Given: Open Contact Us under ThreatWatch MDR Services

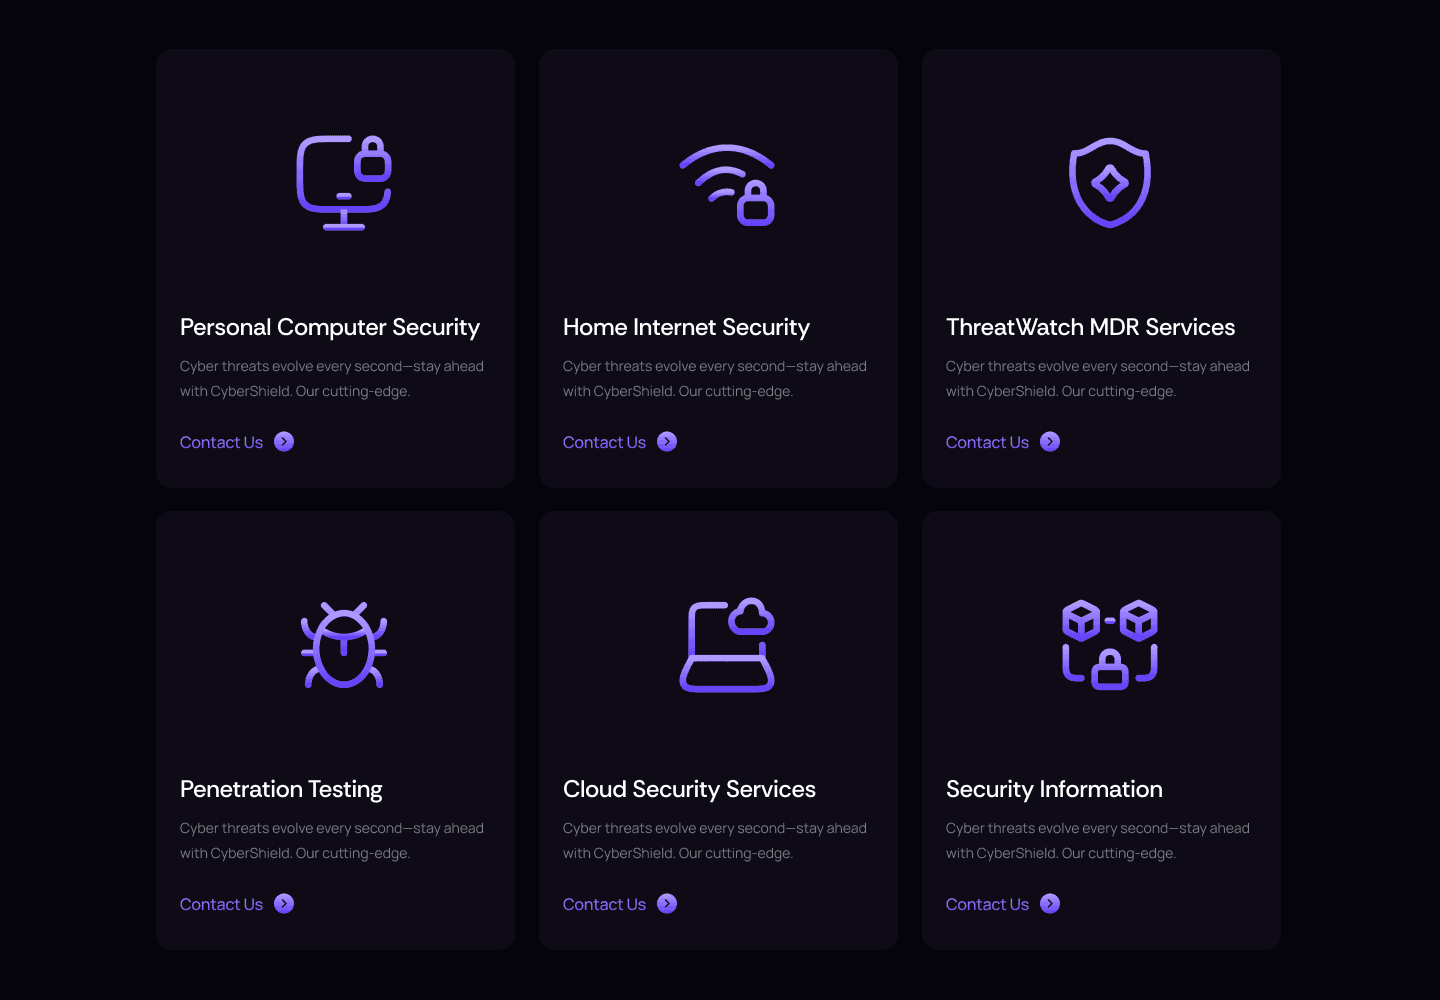Looking at the screenshot, I should click(987, 442).
